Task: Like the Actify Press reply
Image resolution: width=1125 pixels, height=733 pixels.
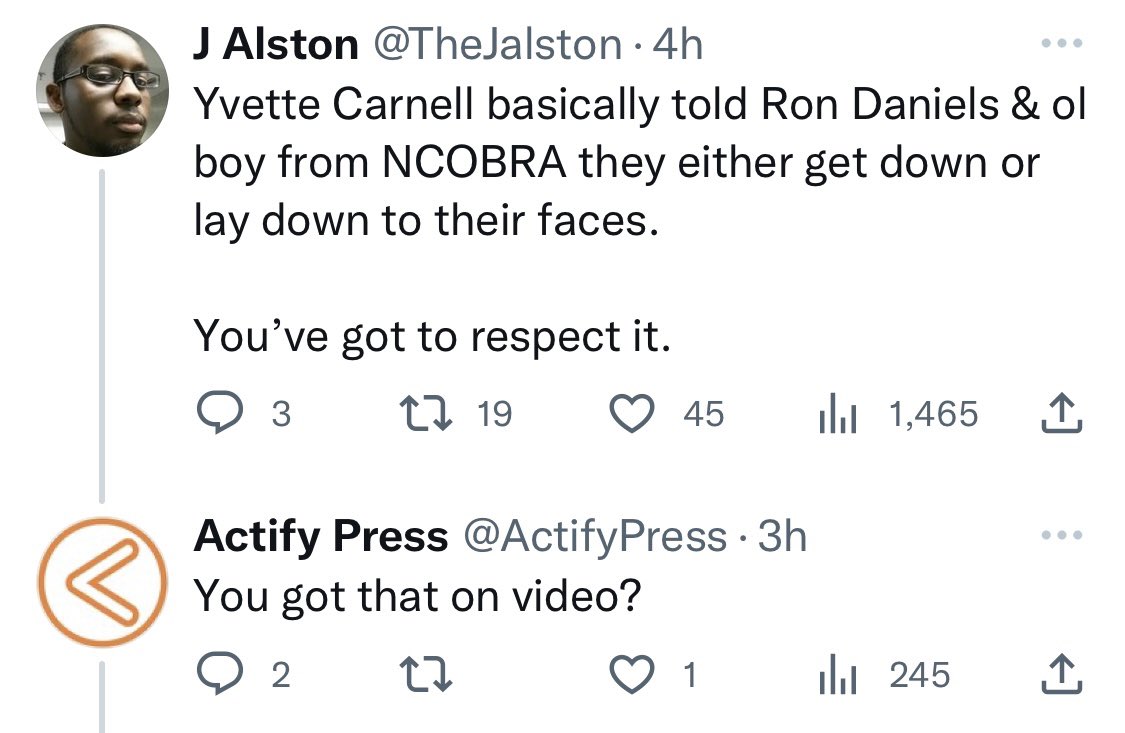Action: (x=631, y=675)
